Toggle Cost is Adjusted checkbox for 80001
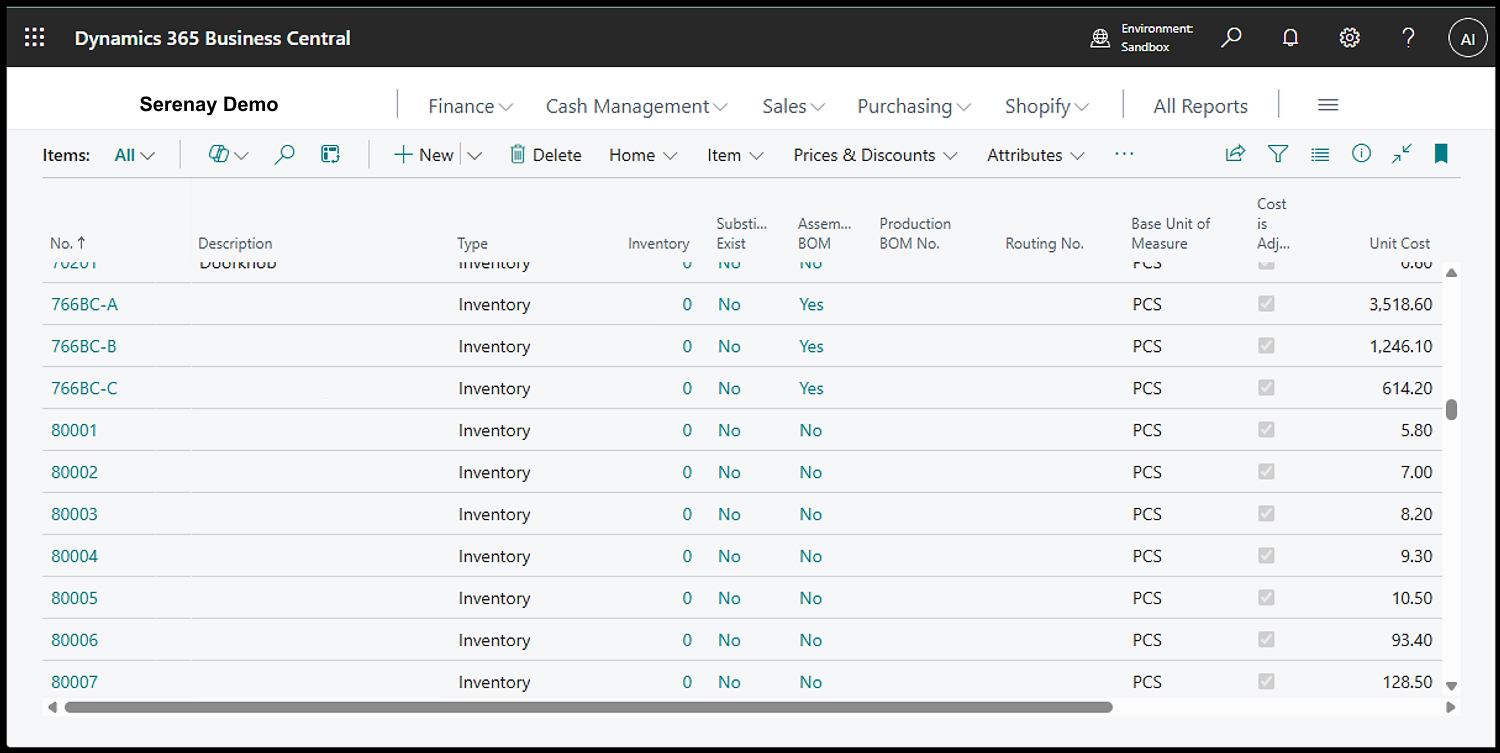 click(1266, 430)
